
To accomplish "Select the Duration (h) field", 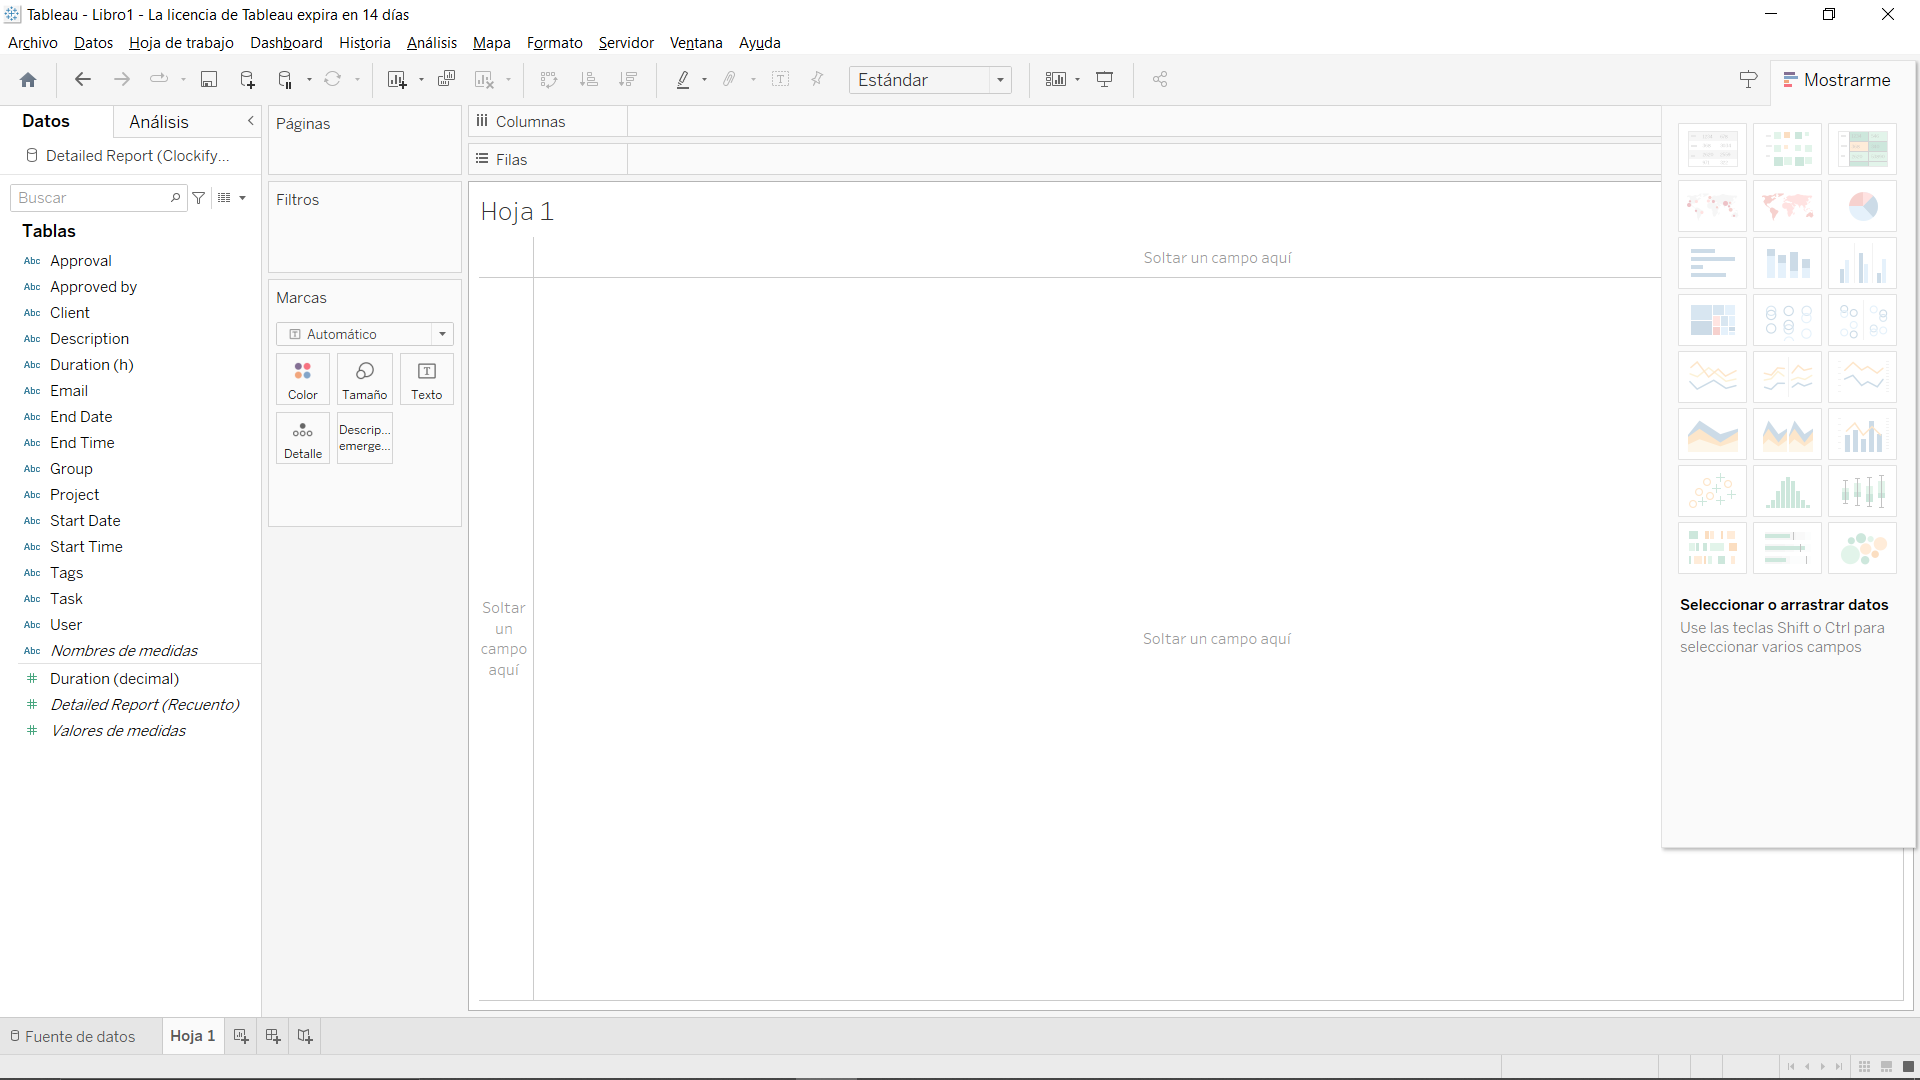I will click(x=92, y=364).
